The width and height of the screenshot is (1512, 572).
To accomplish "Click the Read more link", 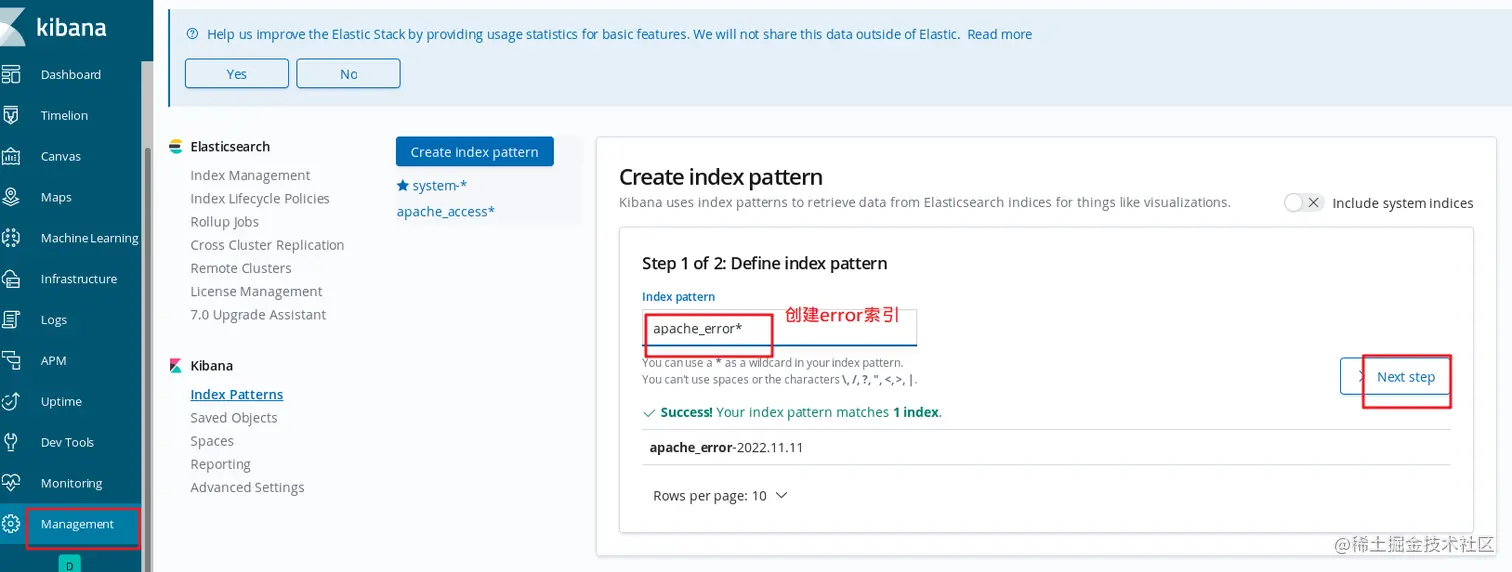I will point(999,34).
